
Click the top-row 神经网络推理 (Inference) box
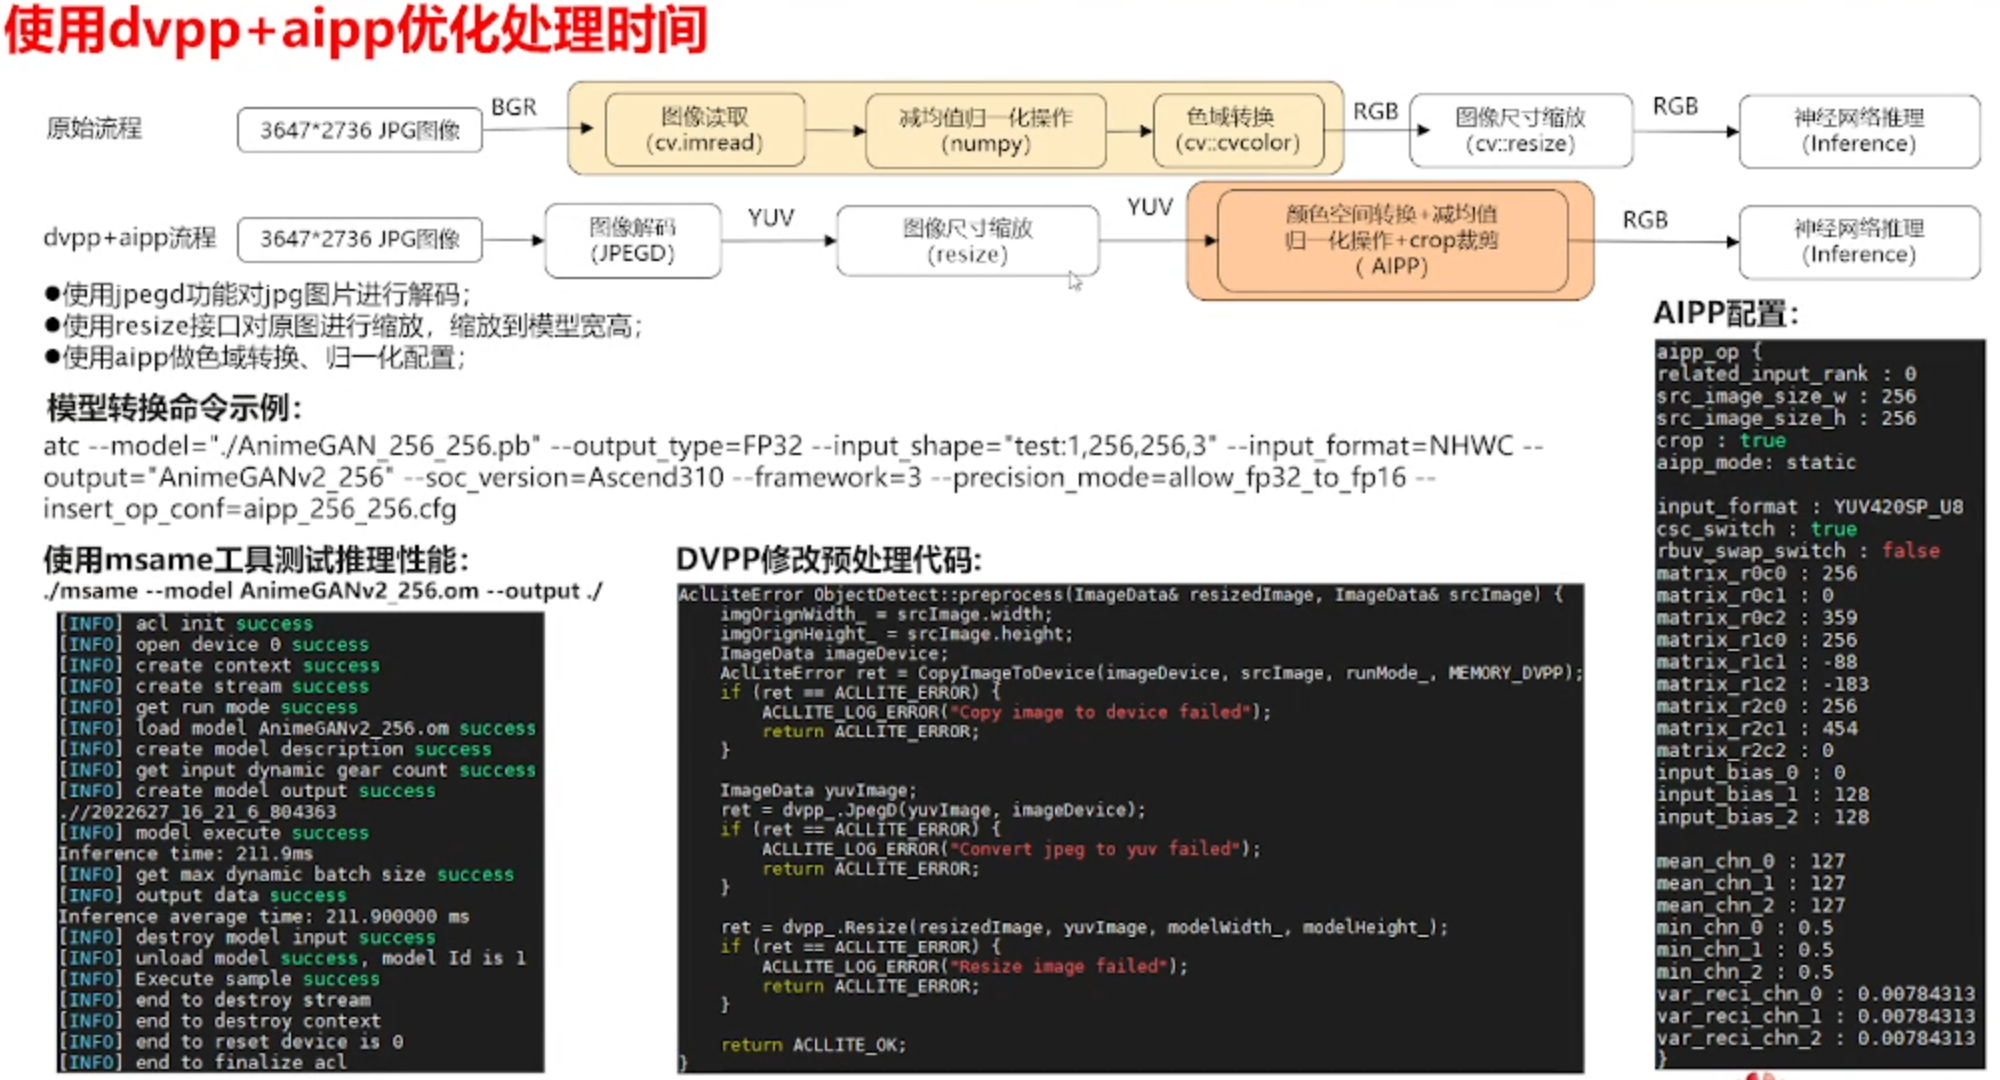[x=1859, y=130]
